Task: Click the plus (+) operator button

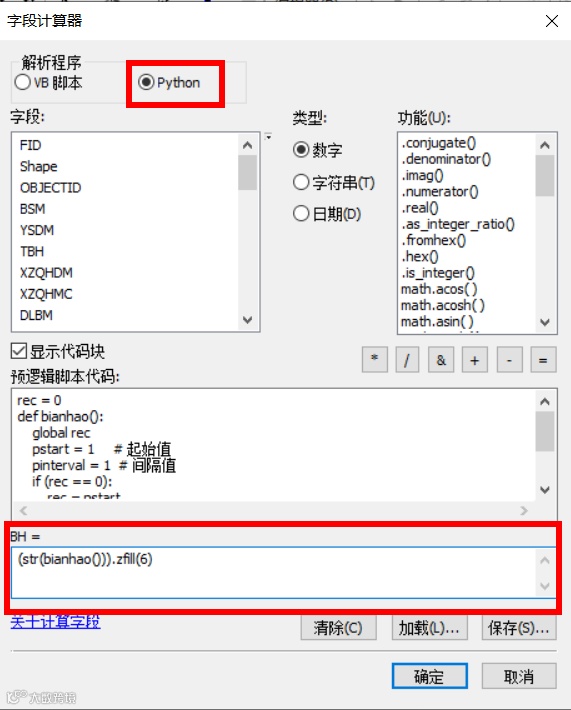Action: 475,360
